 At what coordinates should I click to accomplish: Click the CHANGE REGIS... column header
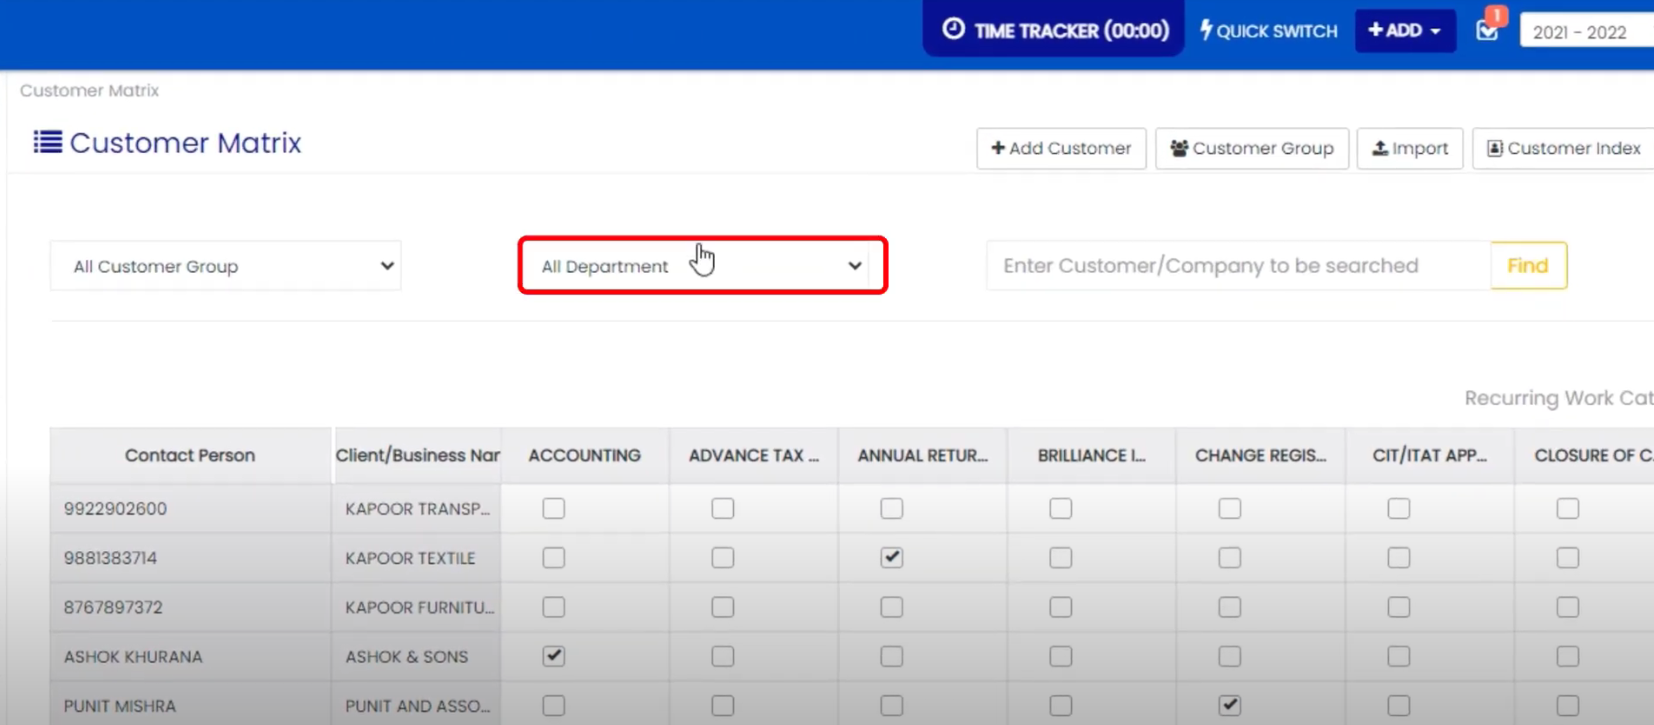[x=1261, y=455]
